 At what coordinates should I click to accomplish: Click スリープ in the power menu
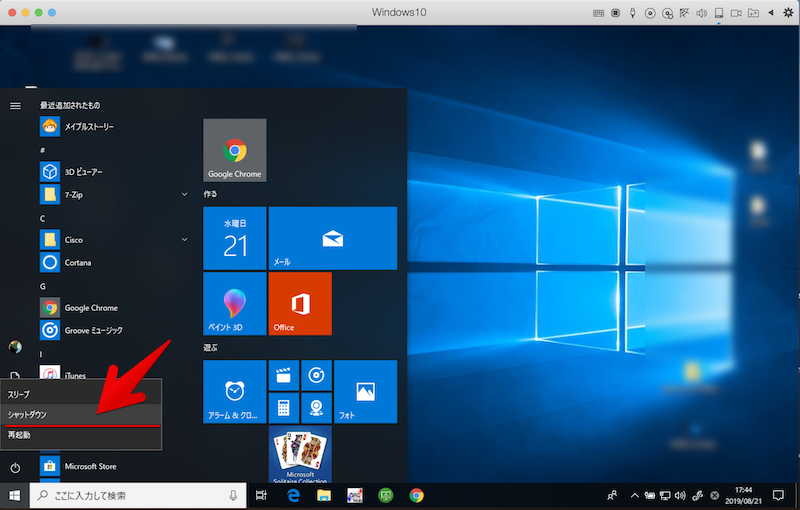19,394
